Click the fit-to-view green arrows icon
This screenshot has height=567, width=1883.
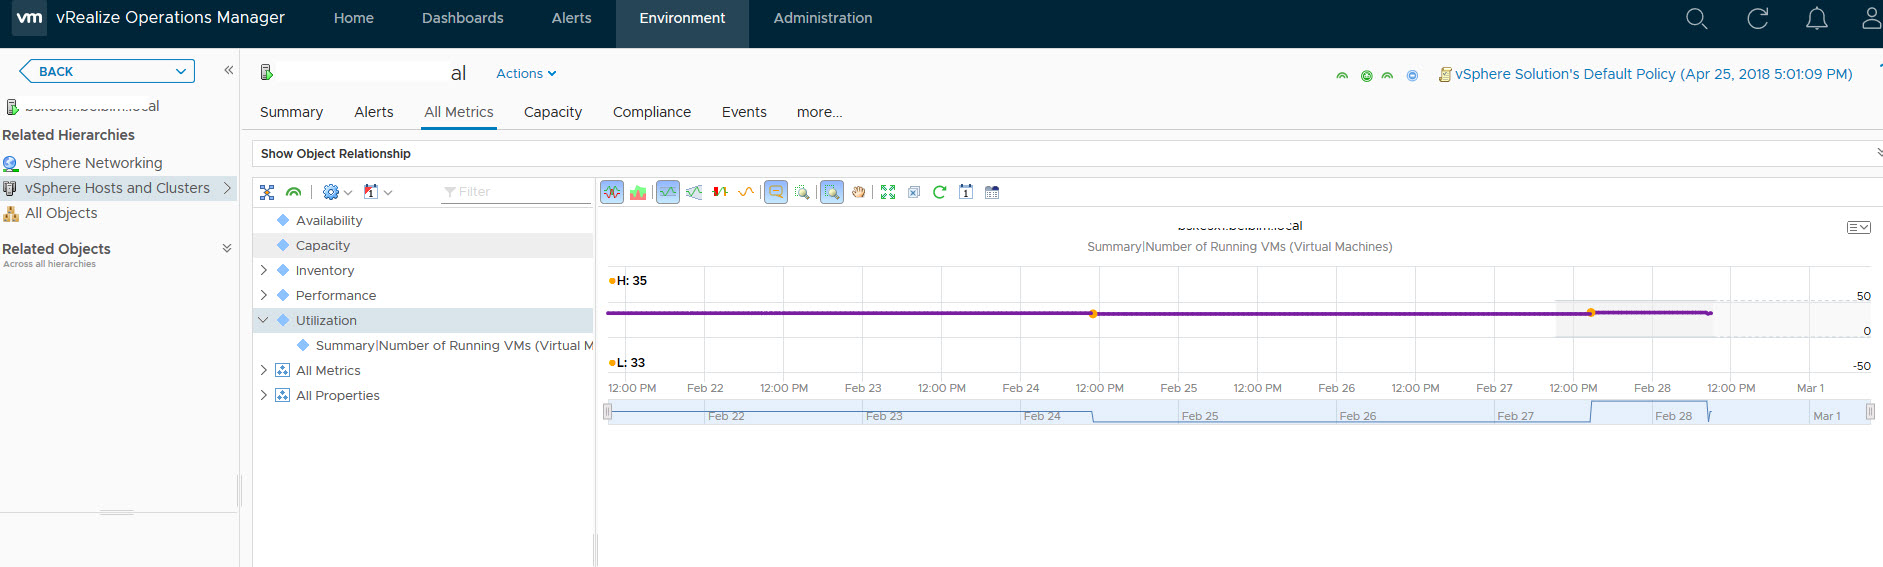(887, 192)
